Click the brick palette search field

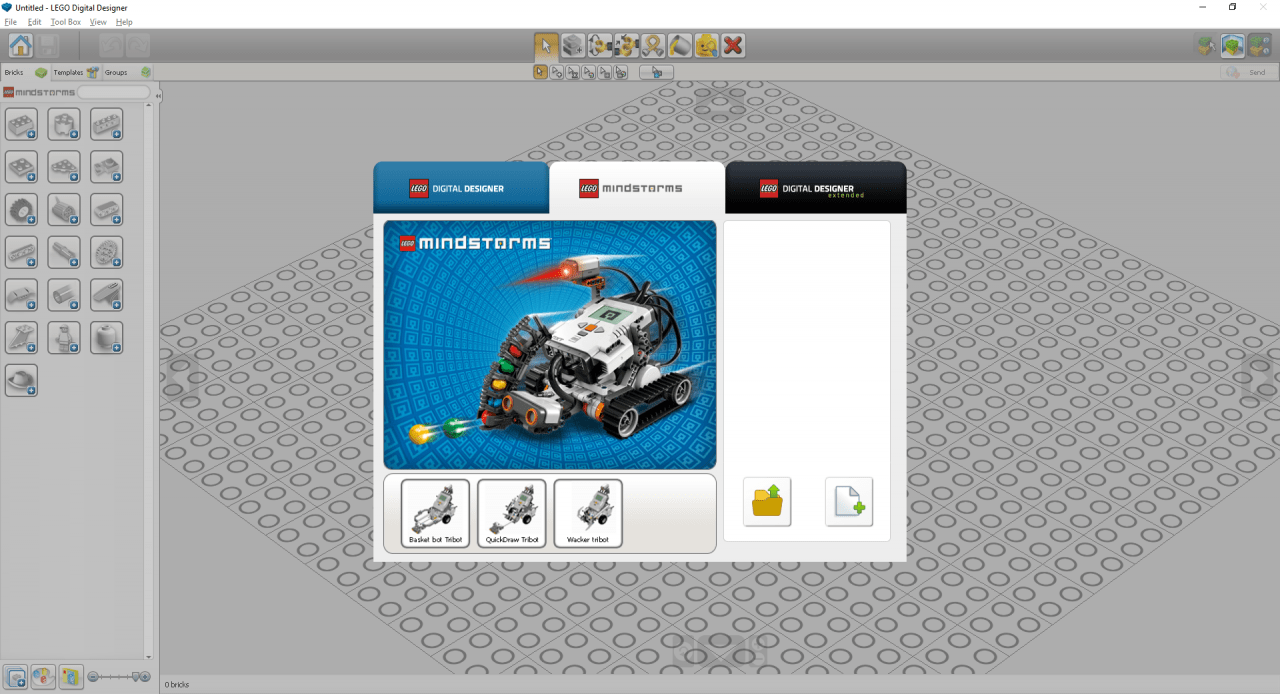click(x=113, y=92)
